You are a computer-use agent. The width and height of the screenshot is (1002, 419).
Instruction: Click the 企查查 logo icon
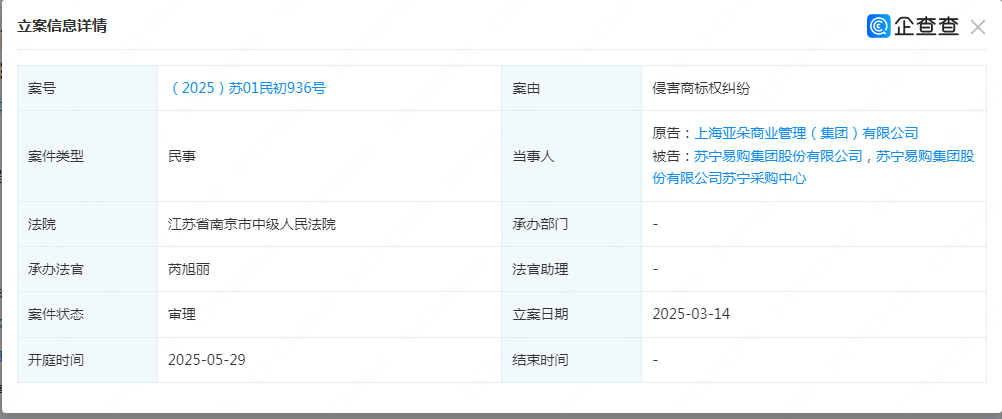coord(879,26)
